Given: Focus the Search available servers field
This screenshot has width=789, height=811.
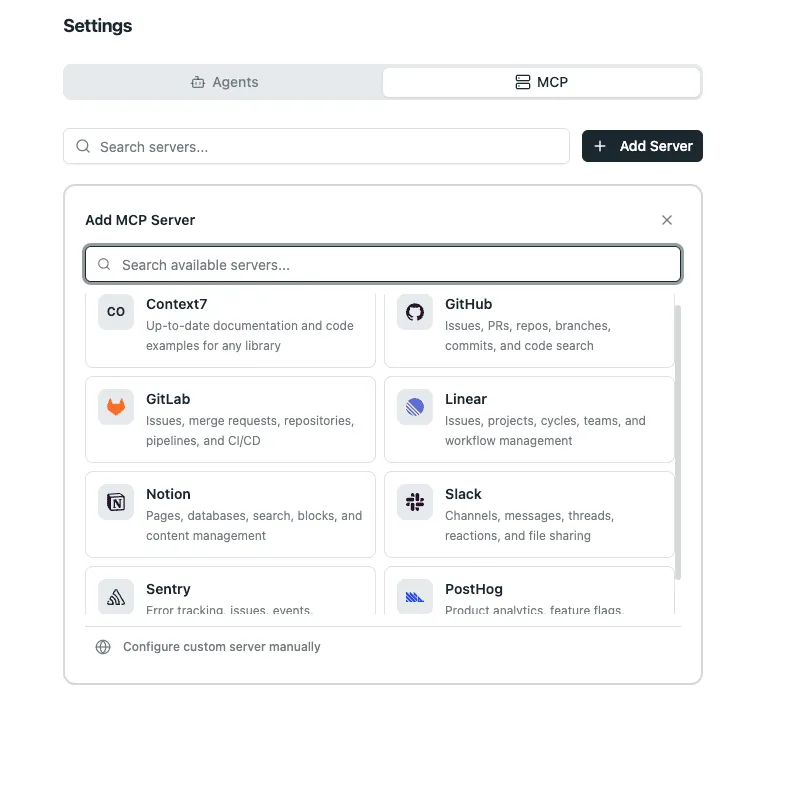Looking at the screenshot, I should (383, 265).
